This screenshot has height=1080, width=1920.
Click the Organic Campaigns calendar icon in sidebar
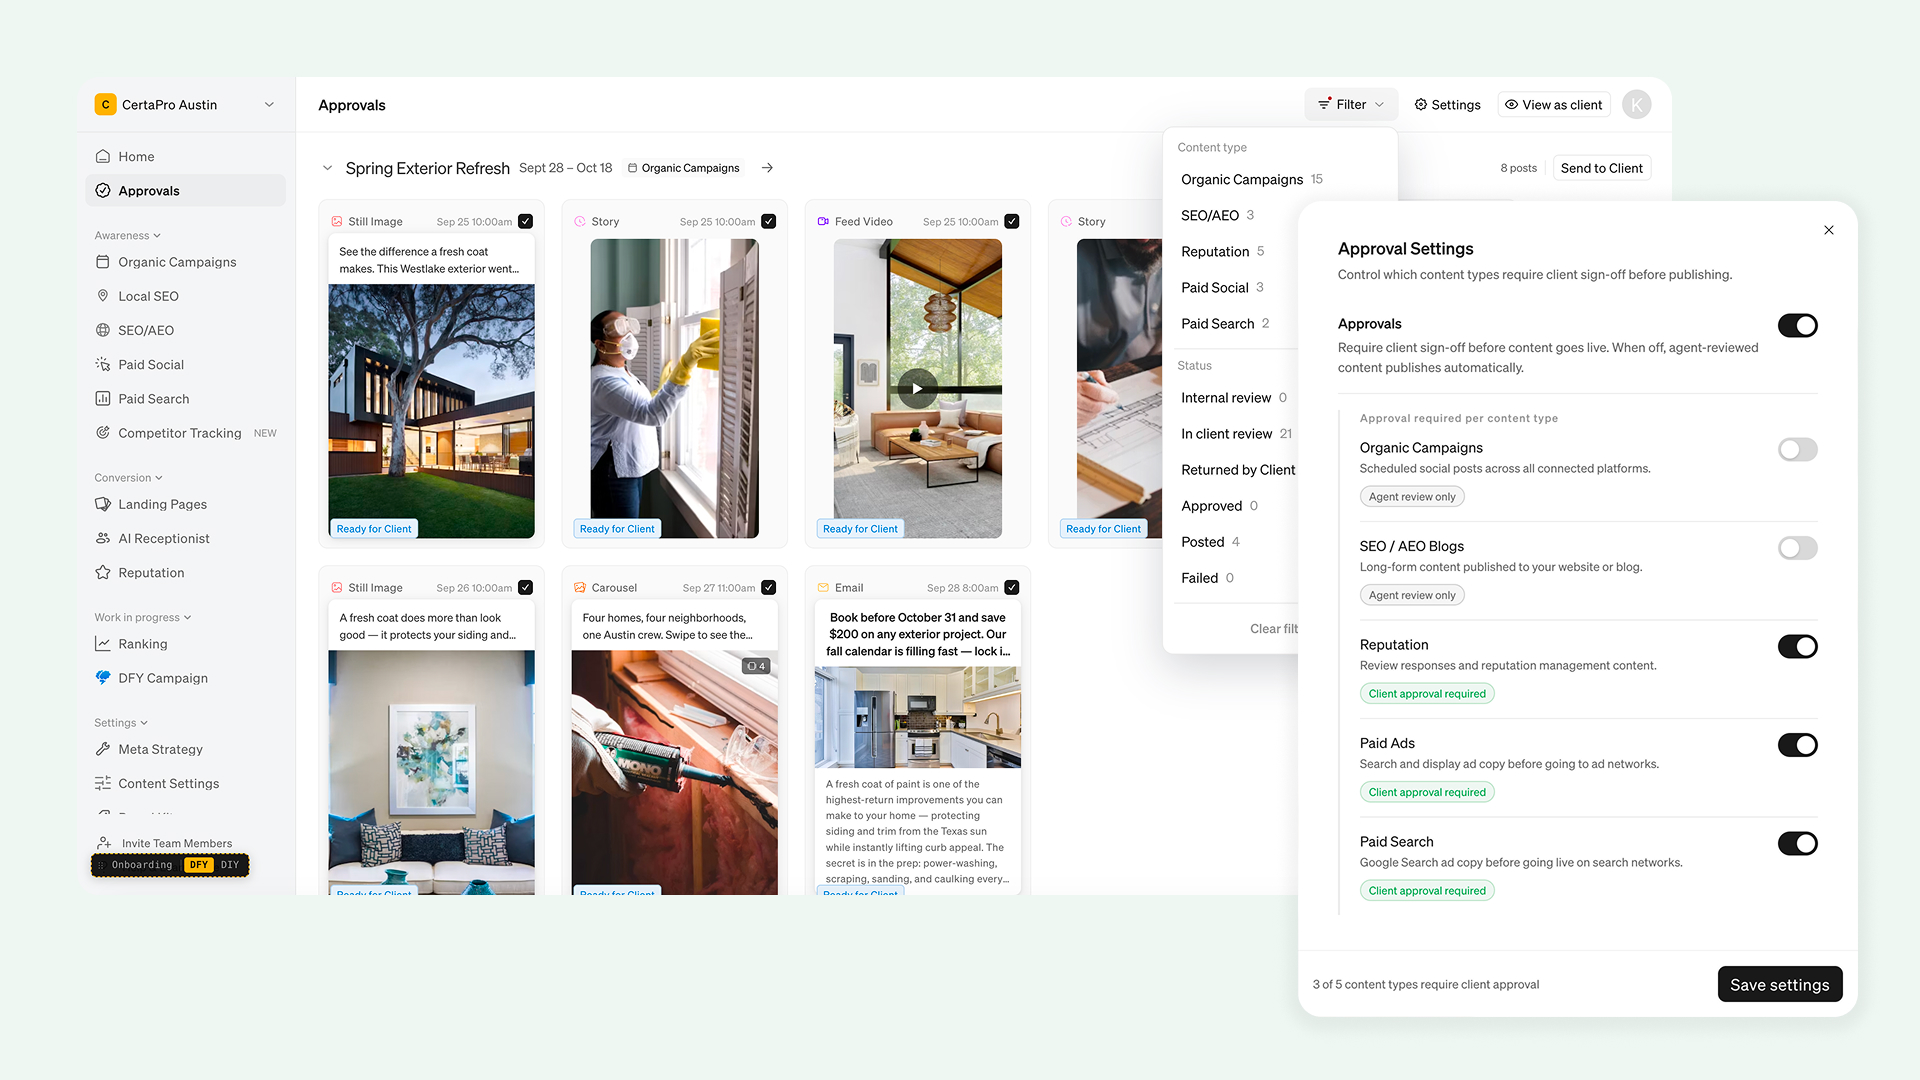tap(102, 262)
